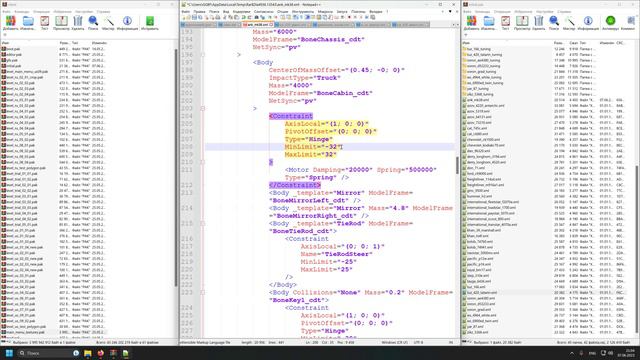Click the MaxLimit="32" code line

(x=311, y=155)
